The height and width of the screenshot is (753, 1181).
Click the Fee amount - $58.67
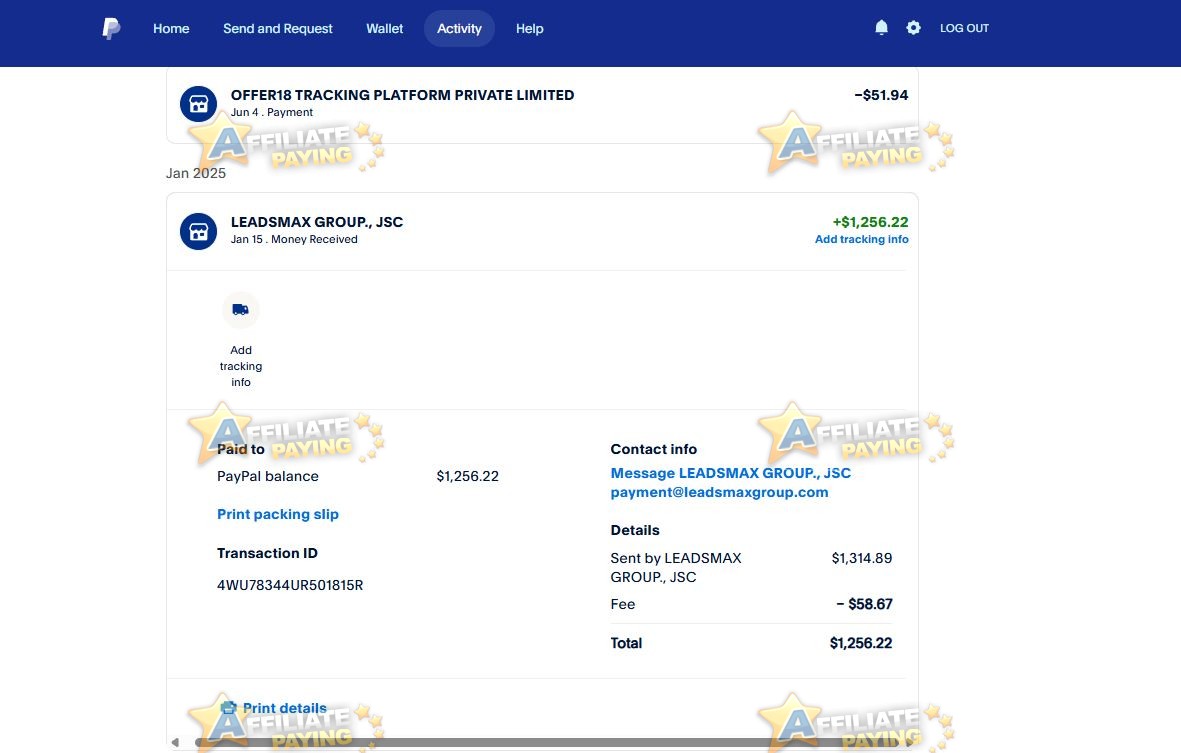point(865,604)
